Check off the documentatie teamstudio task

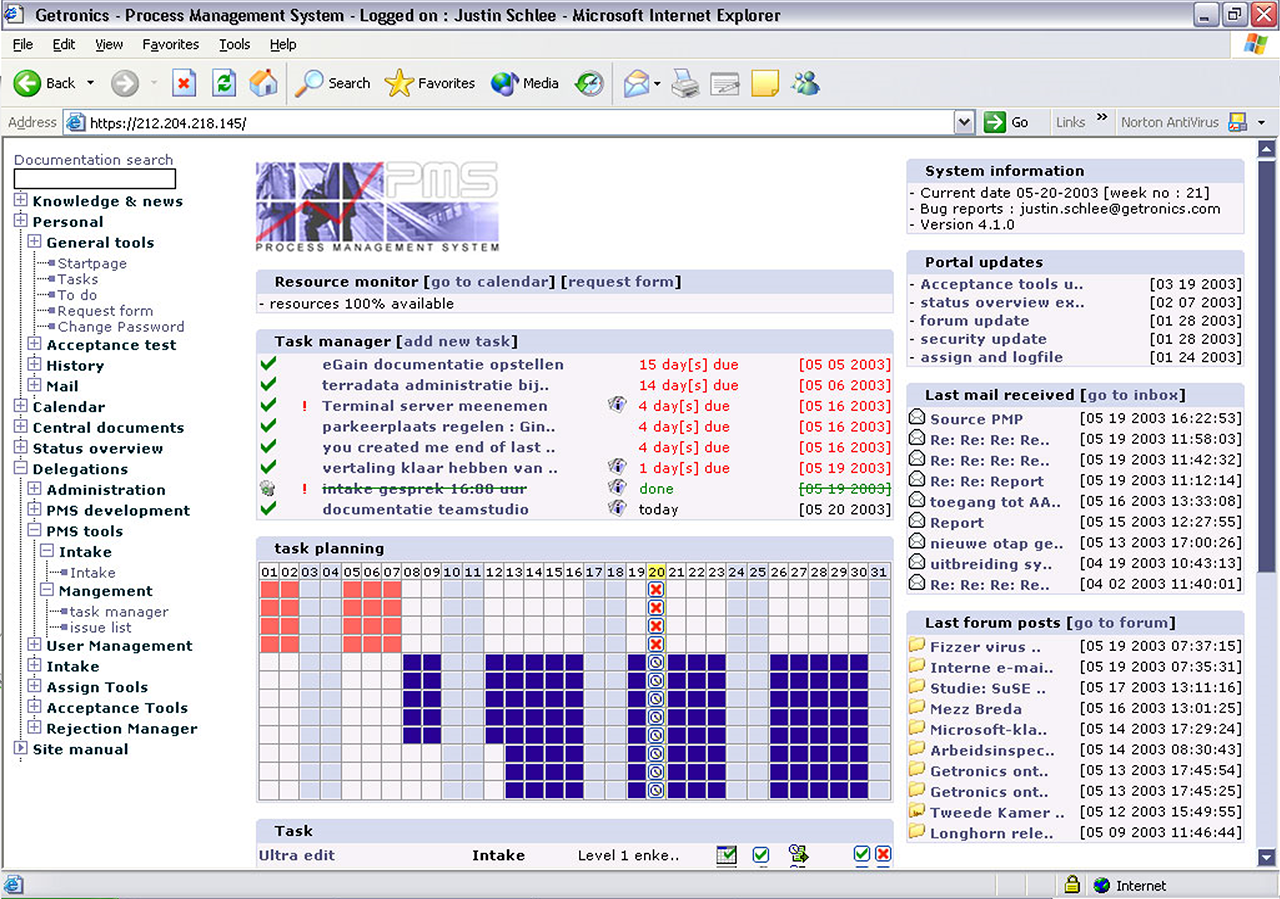pyautogui.click(x=267, y=509)
